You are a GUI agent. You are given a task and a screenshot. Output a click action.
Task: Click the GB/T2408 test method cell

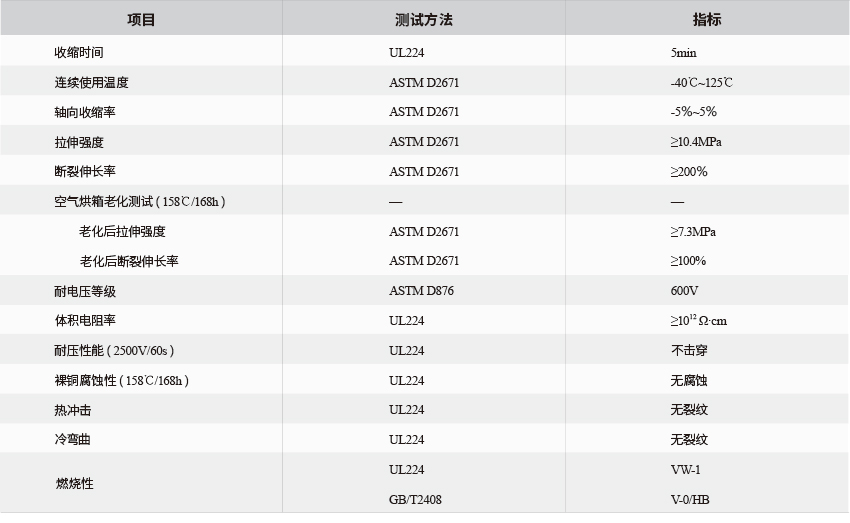[x=416, y=499]
